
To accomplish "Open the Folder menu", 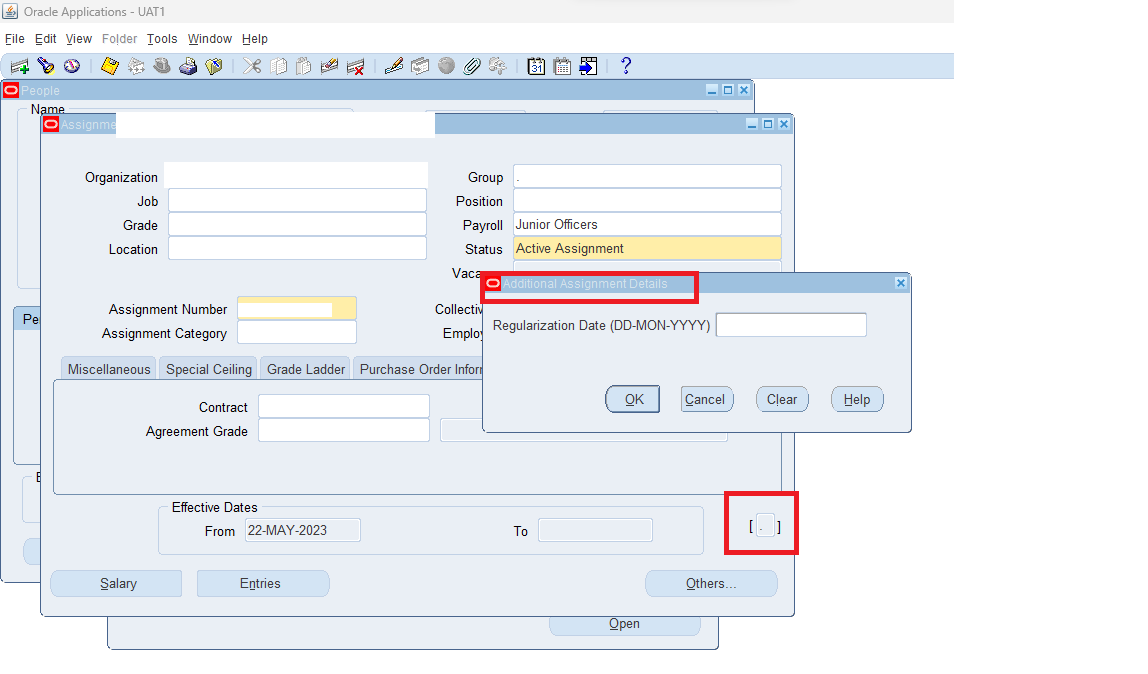I will point(119,38).
